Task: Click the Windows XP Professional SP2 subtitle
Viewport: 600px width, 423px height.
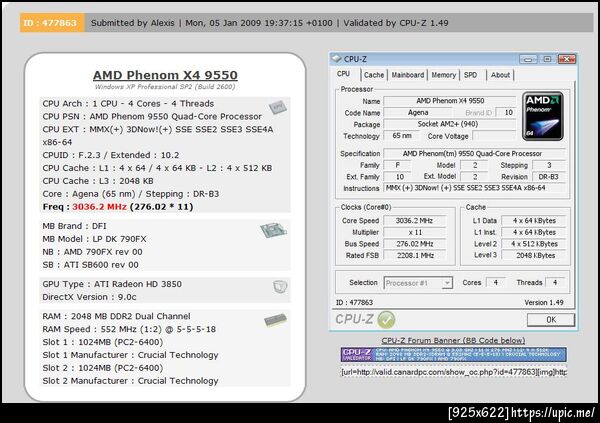Action: pyautogui.click(x=165, y=87)
